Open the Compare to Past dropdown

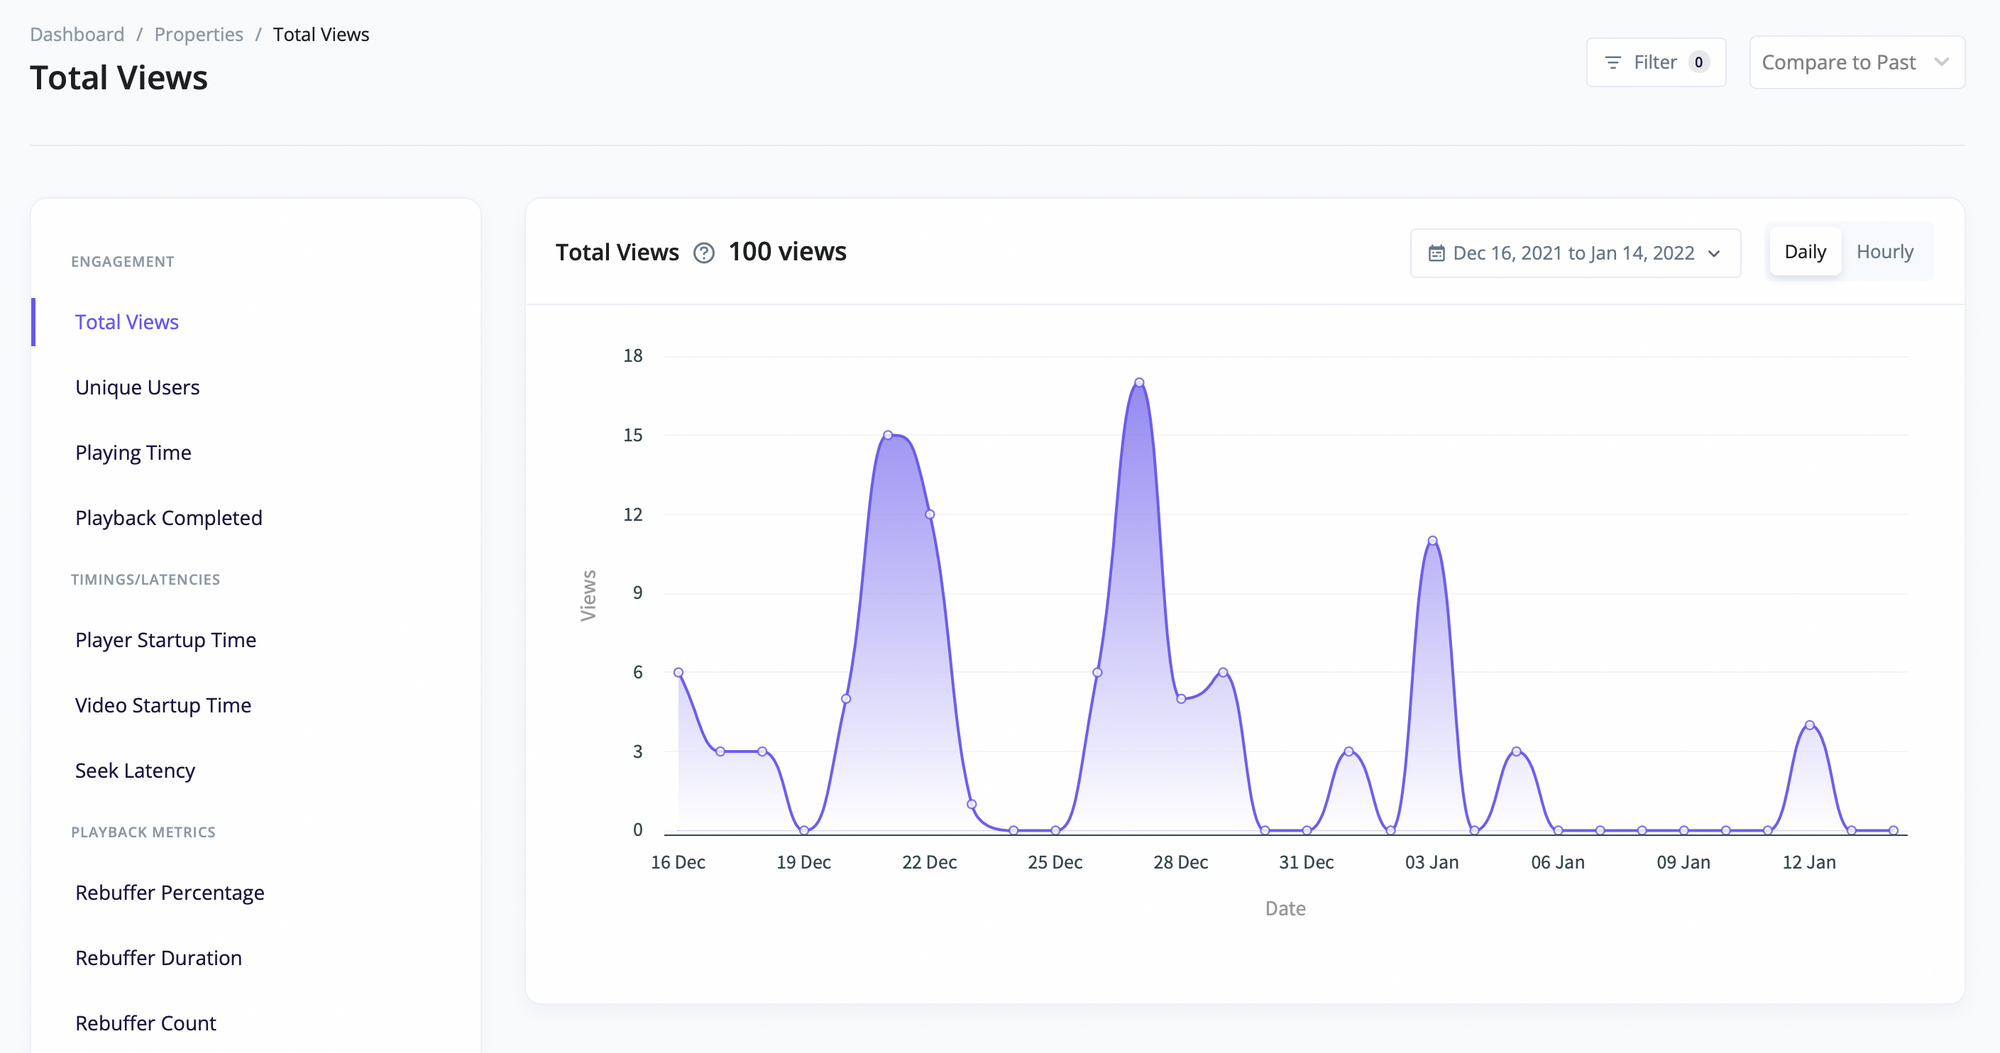[1857, 62]
